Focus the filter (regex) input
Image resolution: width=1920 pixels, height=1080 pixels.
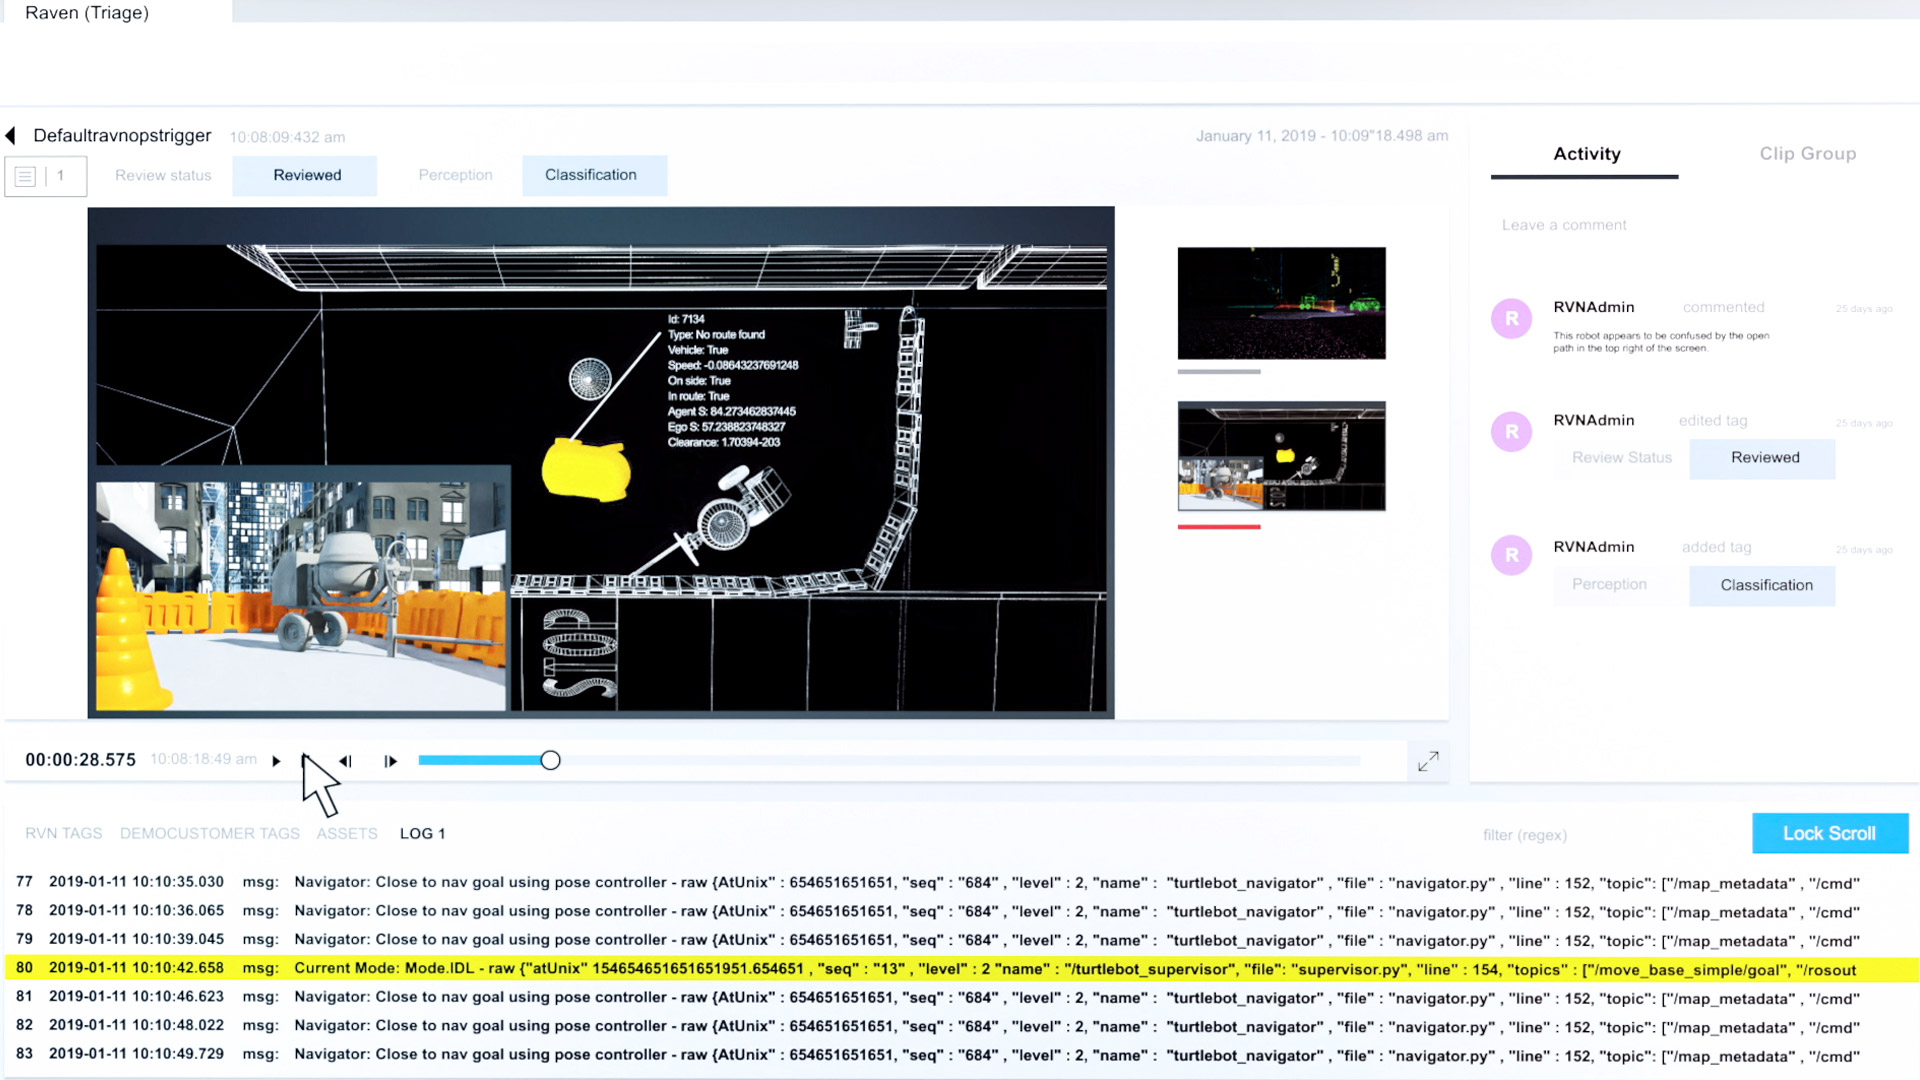click(1525, 835)
